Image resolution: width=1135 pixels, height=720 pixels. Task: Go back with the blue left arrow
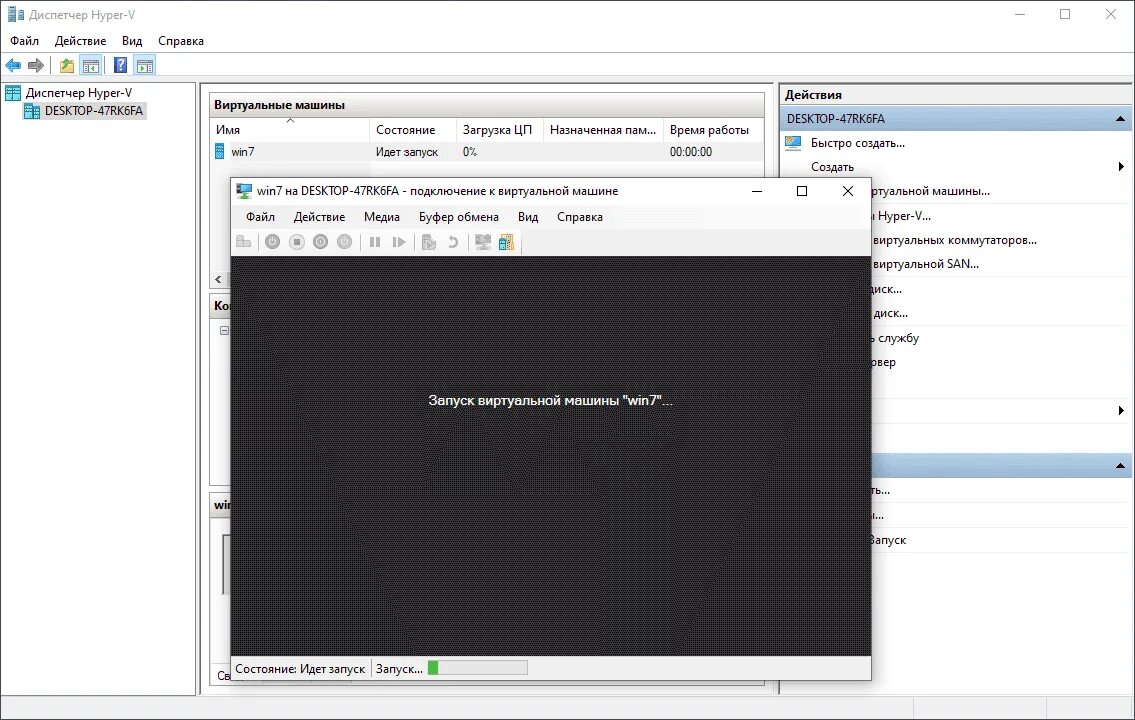[x=13, y=66]
